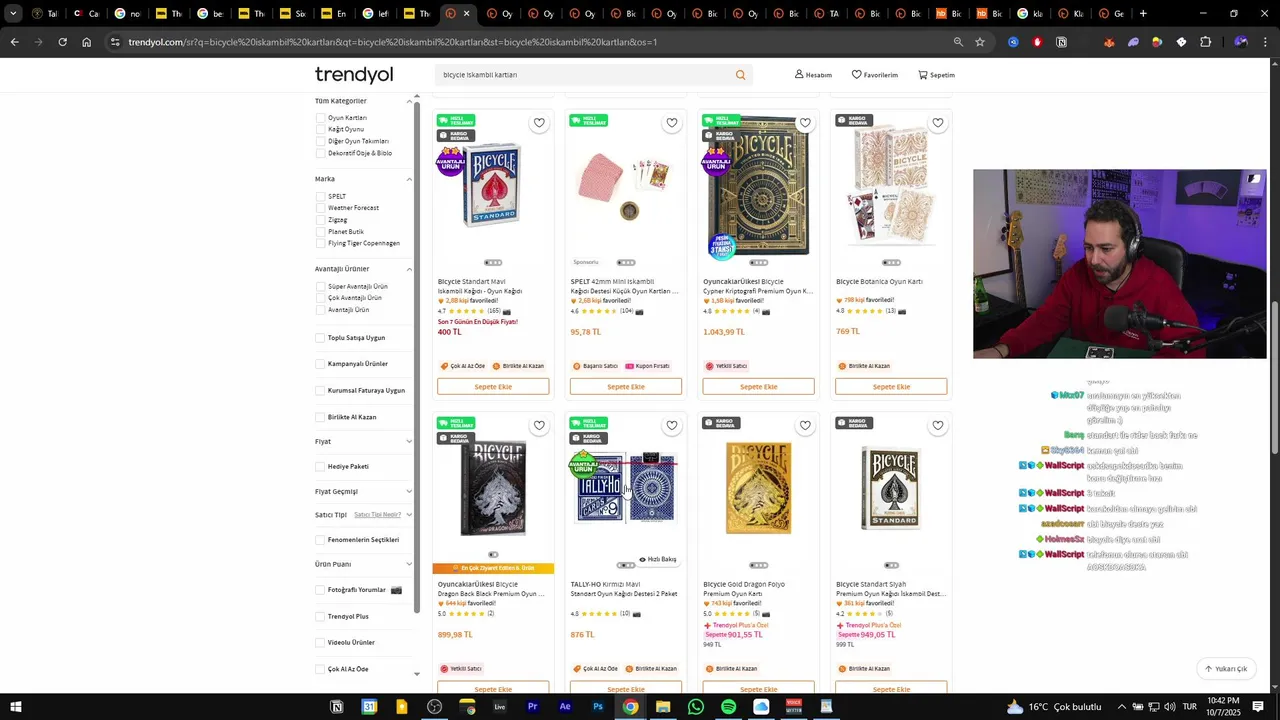The width and height of the screenshot is (1280, 720).
Task: Switch to the 'lef' tab
Action: [x=375, y=14]
